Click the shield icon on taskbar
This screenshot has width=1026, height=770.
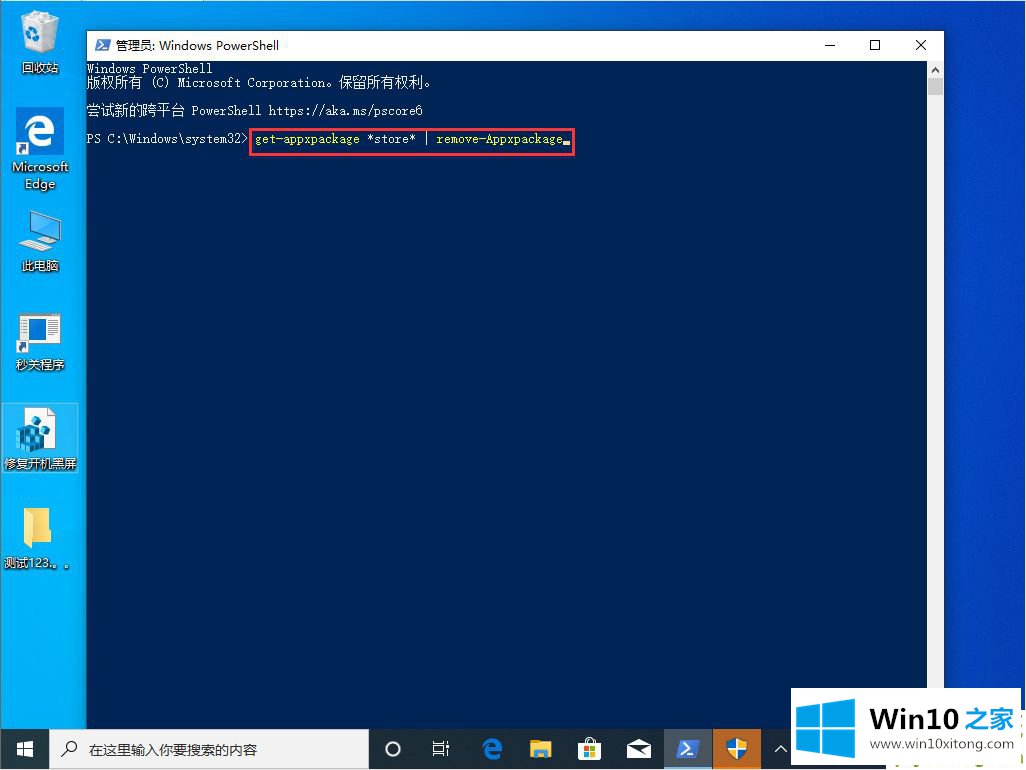737,749
